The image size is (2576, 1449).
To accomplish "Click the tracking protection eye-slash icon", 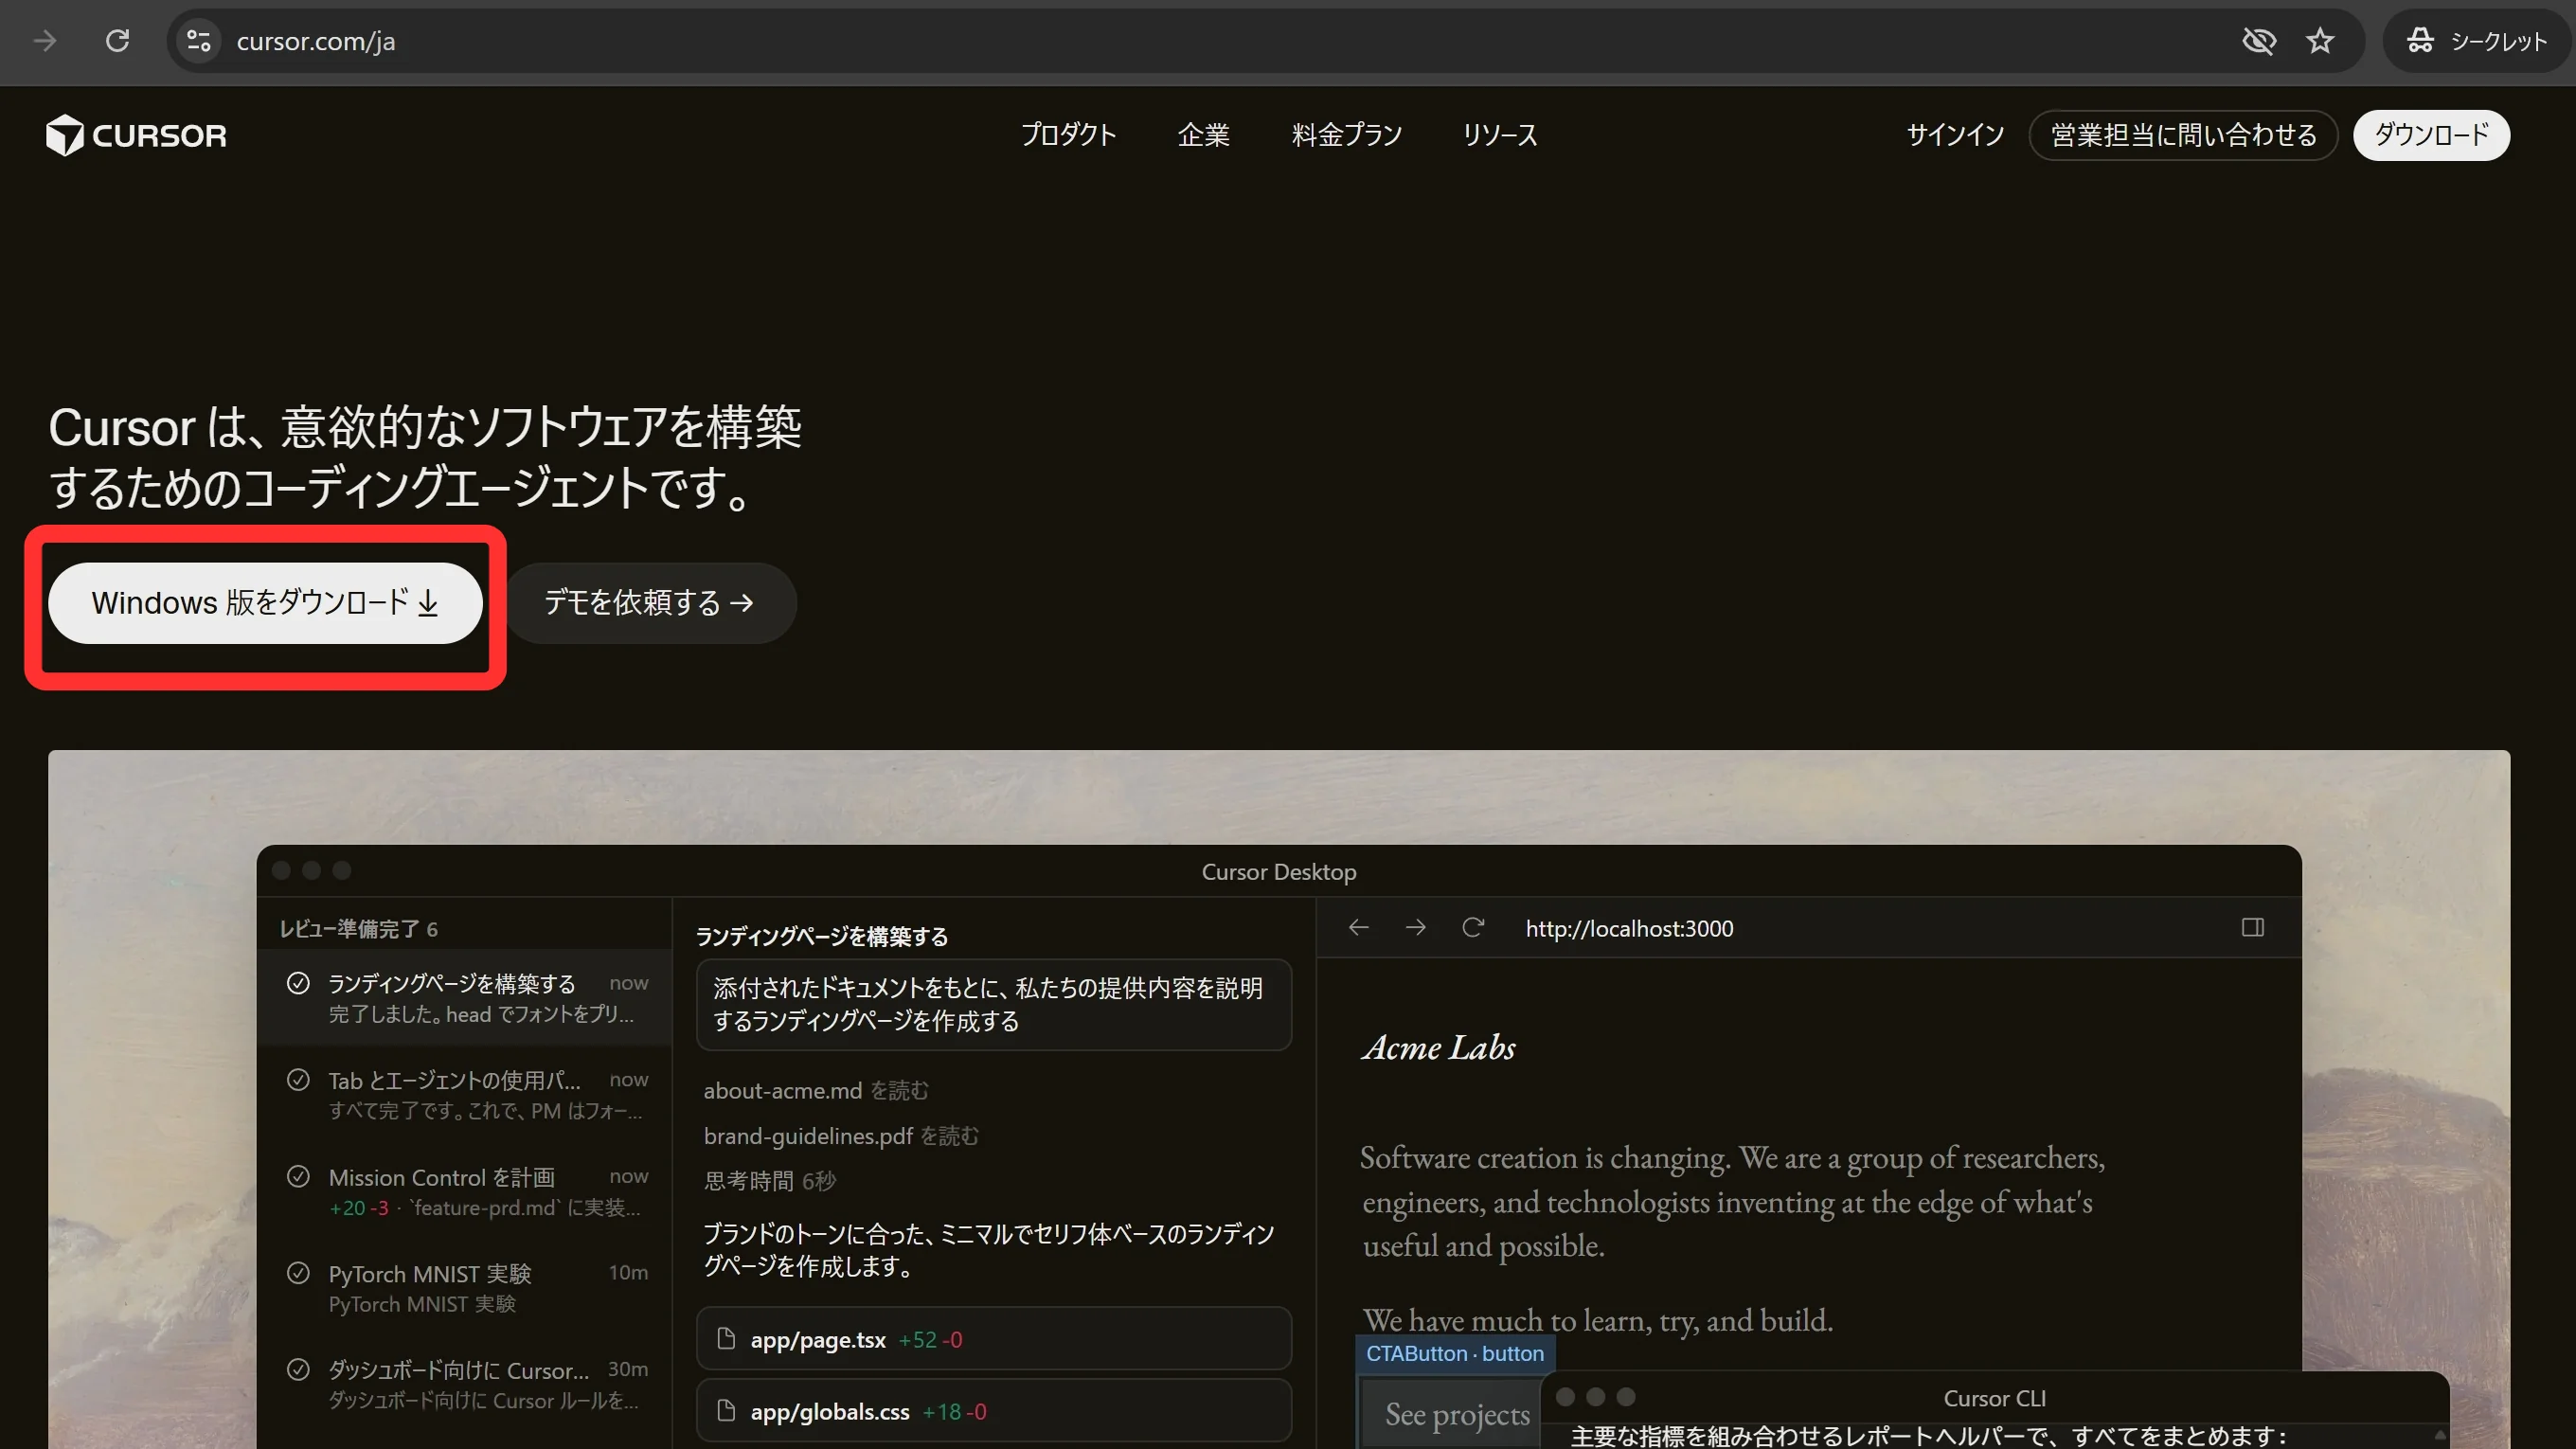I will pos(2259,41).
